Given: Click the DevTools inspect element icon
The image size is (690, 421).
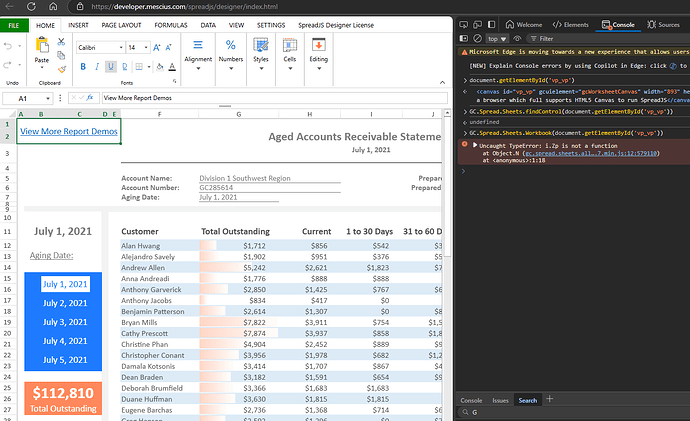Looking at the screenshot, I should [463, 25].
